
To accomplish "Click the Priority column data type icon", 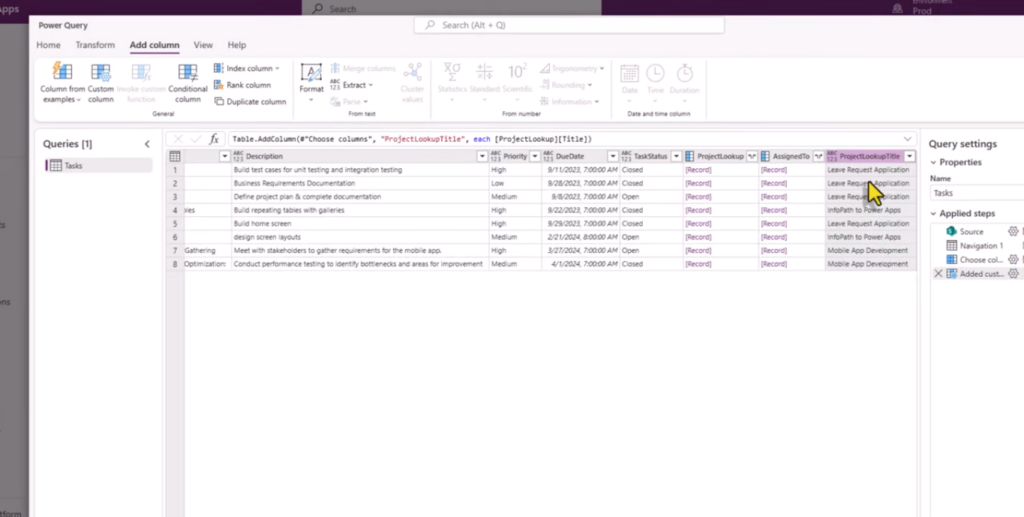I will pos(496,156).
